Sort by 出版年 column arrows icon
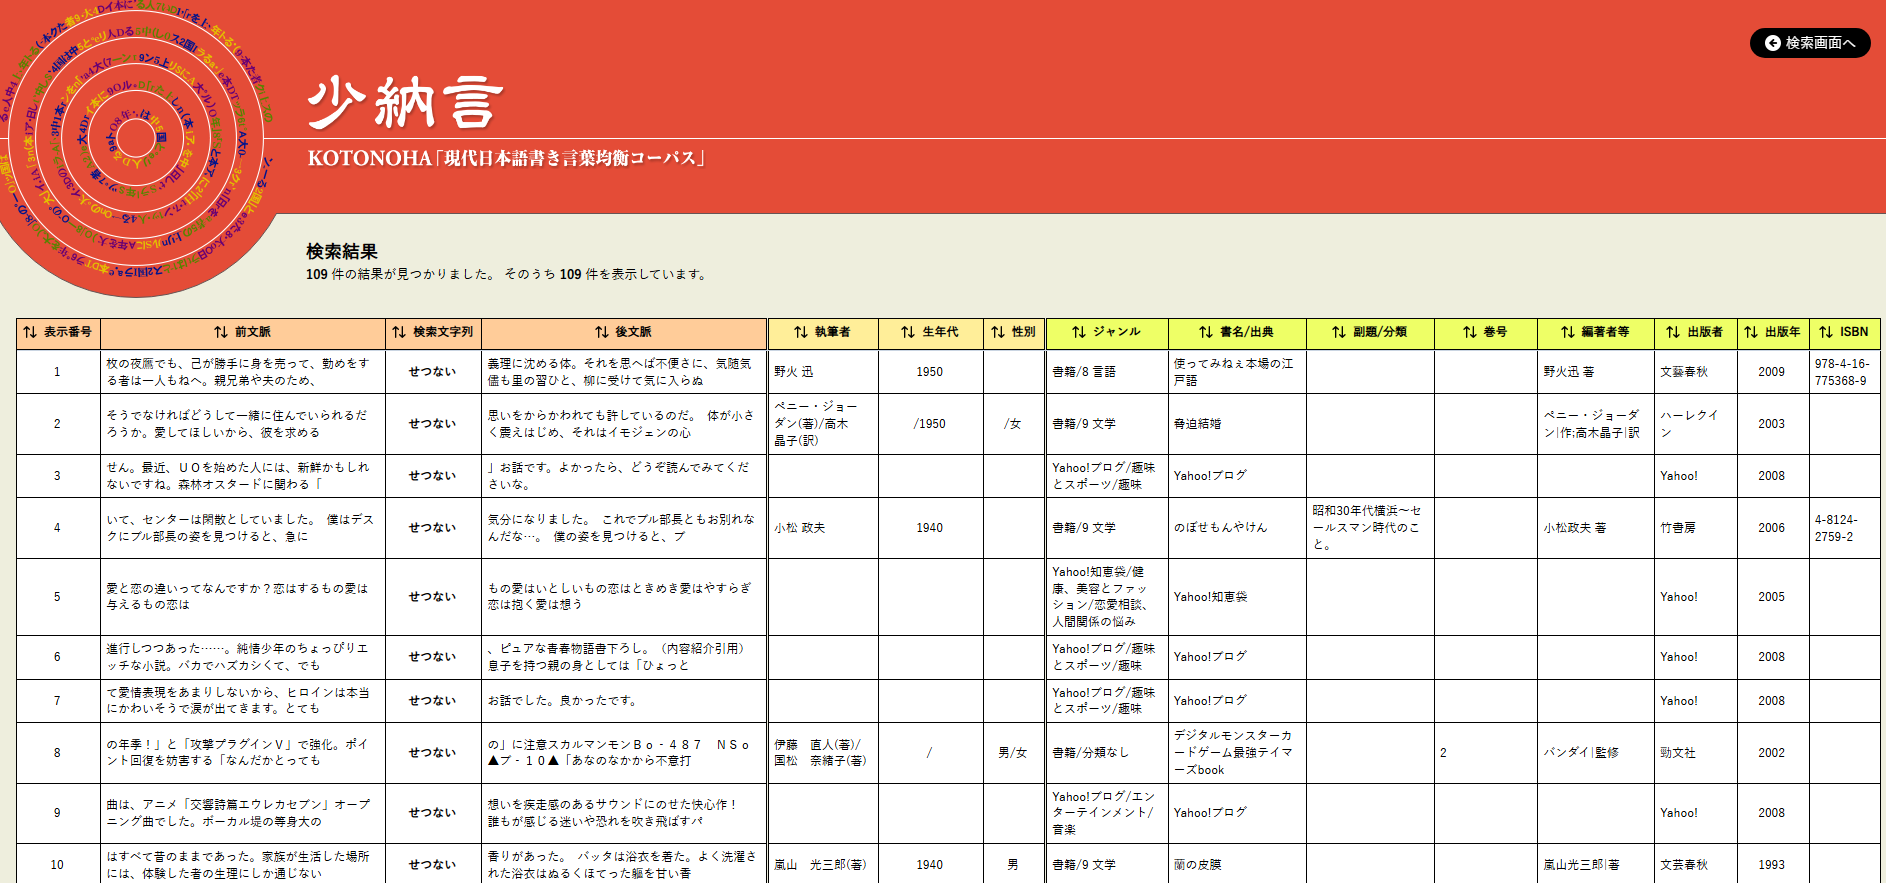Viewport: 1886px width, 883px height. 1751,332
